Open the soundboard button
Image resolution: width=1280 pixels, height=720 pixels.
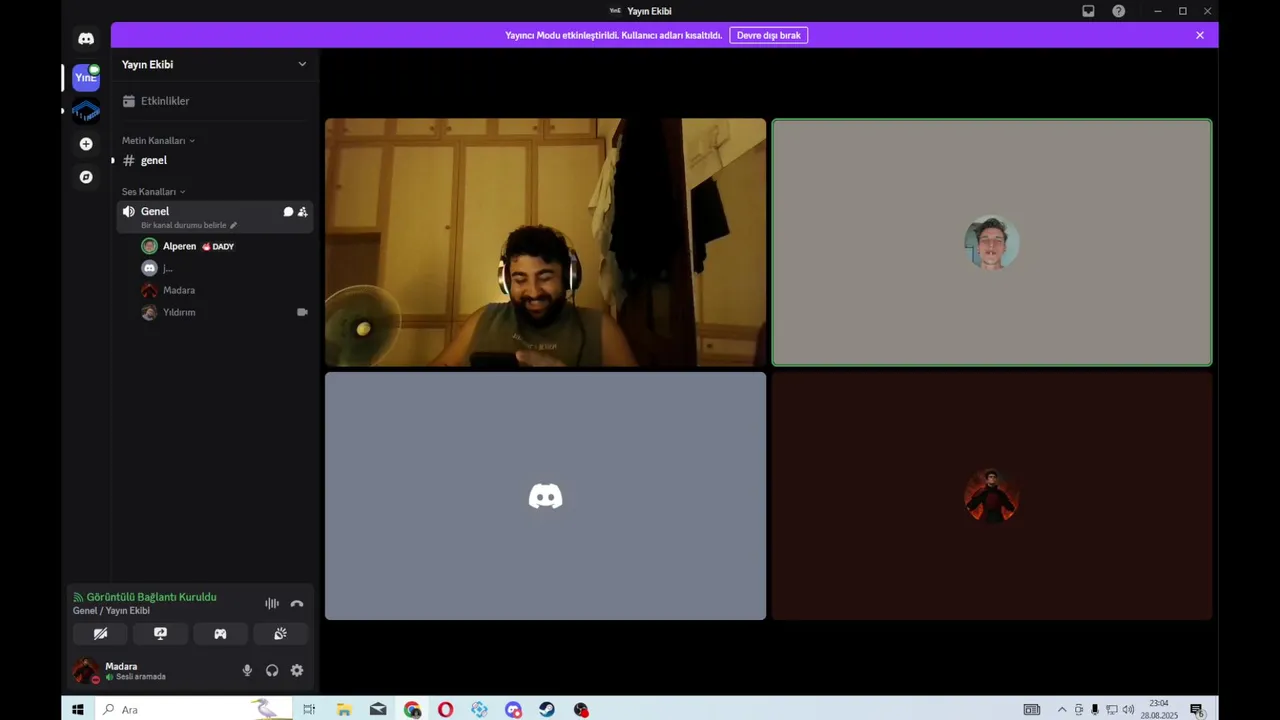point(280,634)
